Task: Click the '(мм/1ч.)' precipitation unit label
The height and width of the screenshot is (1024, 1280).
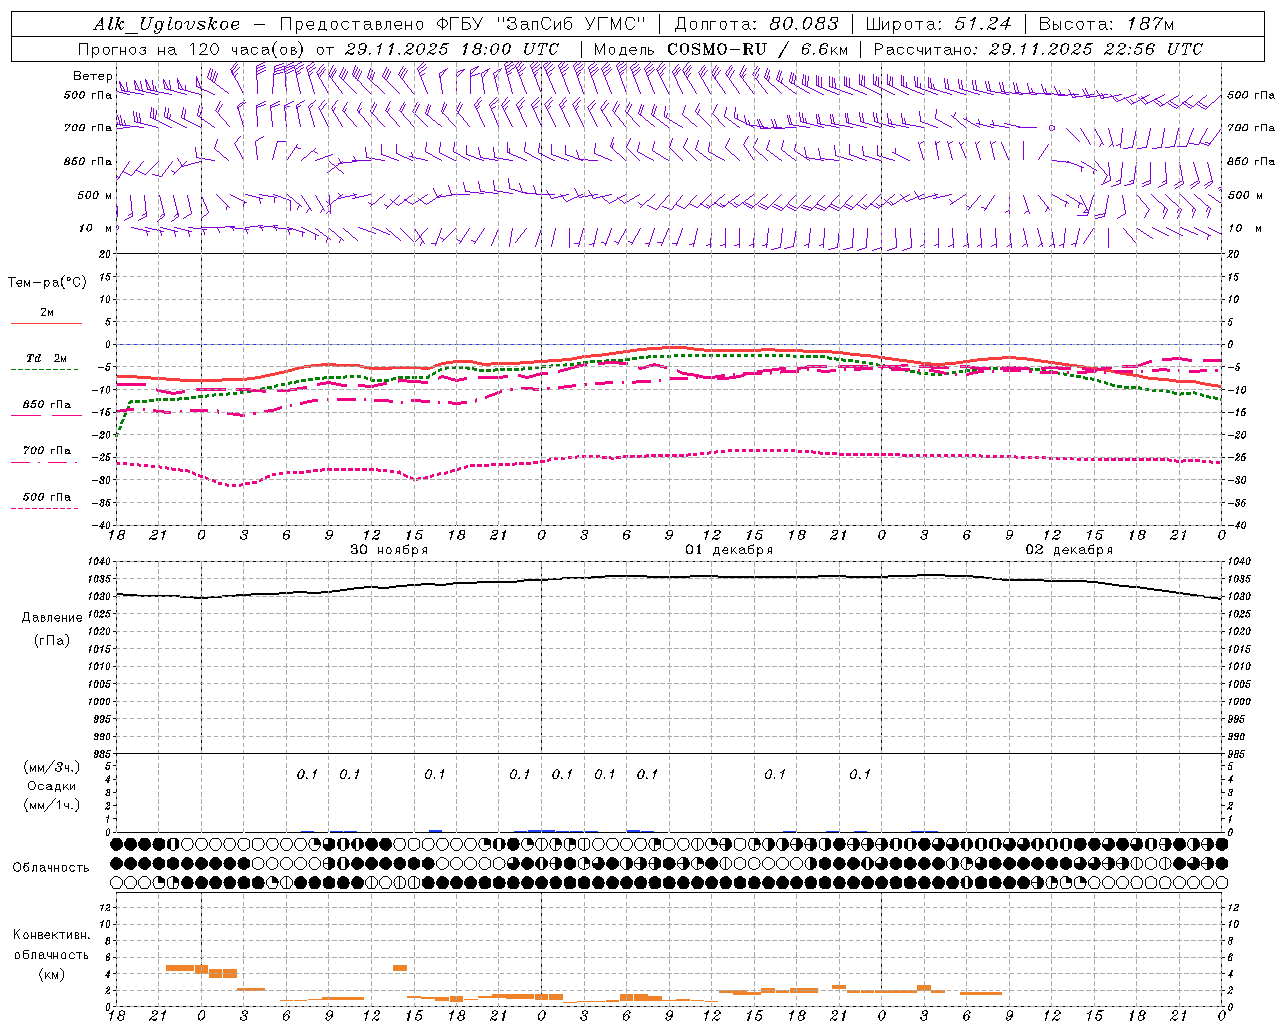Action: 52,805
